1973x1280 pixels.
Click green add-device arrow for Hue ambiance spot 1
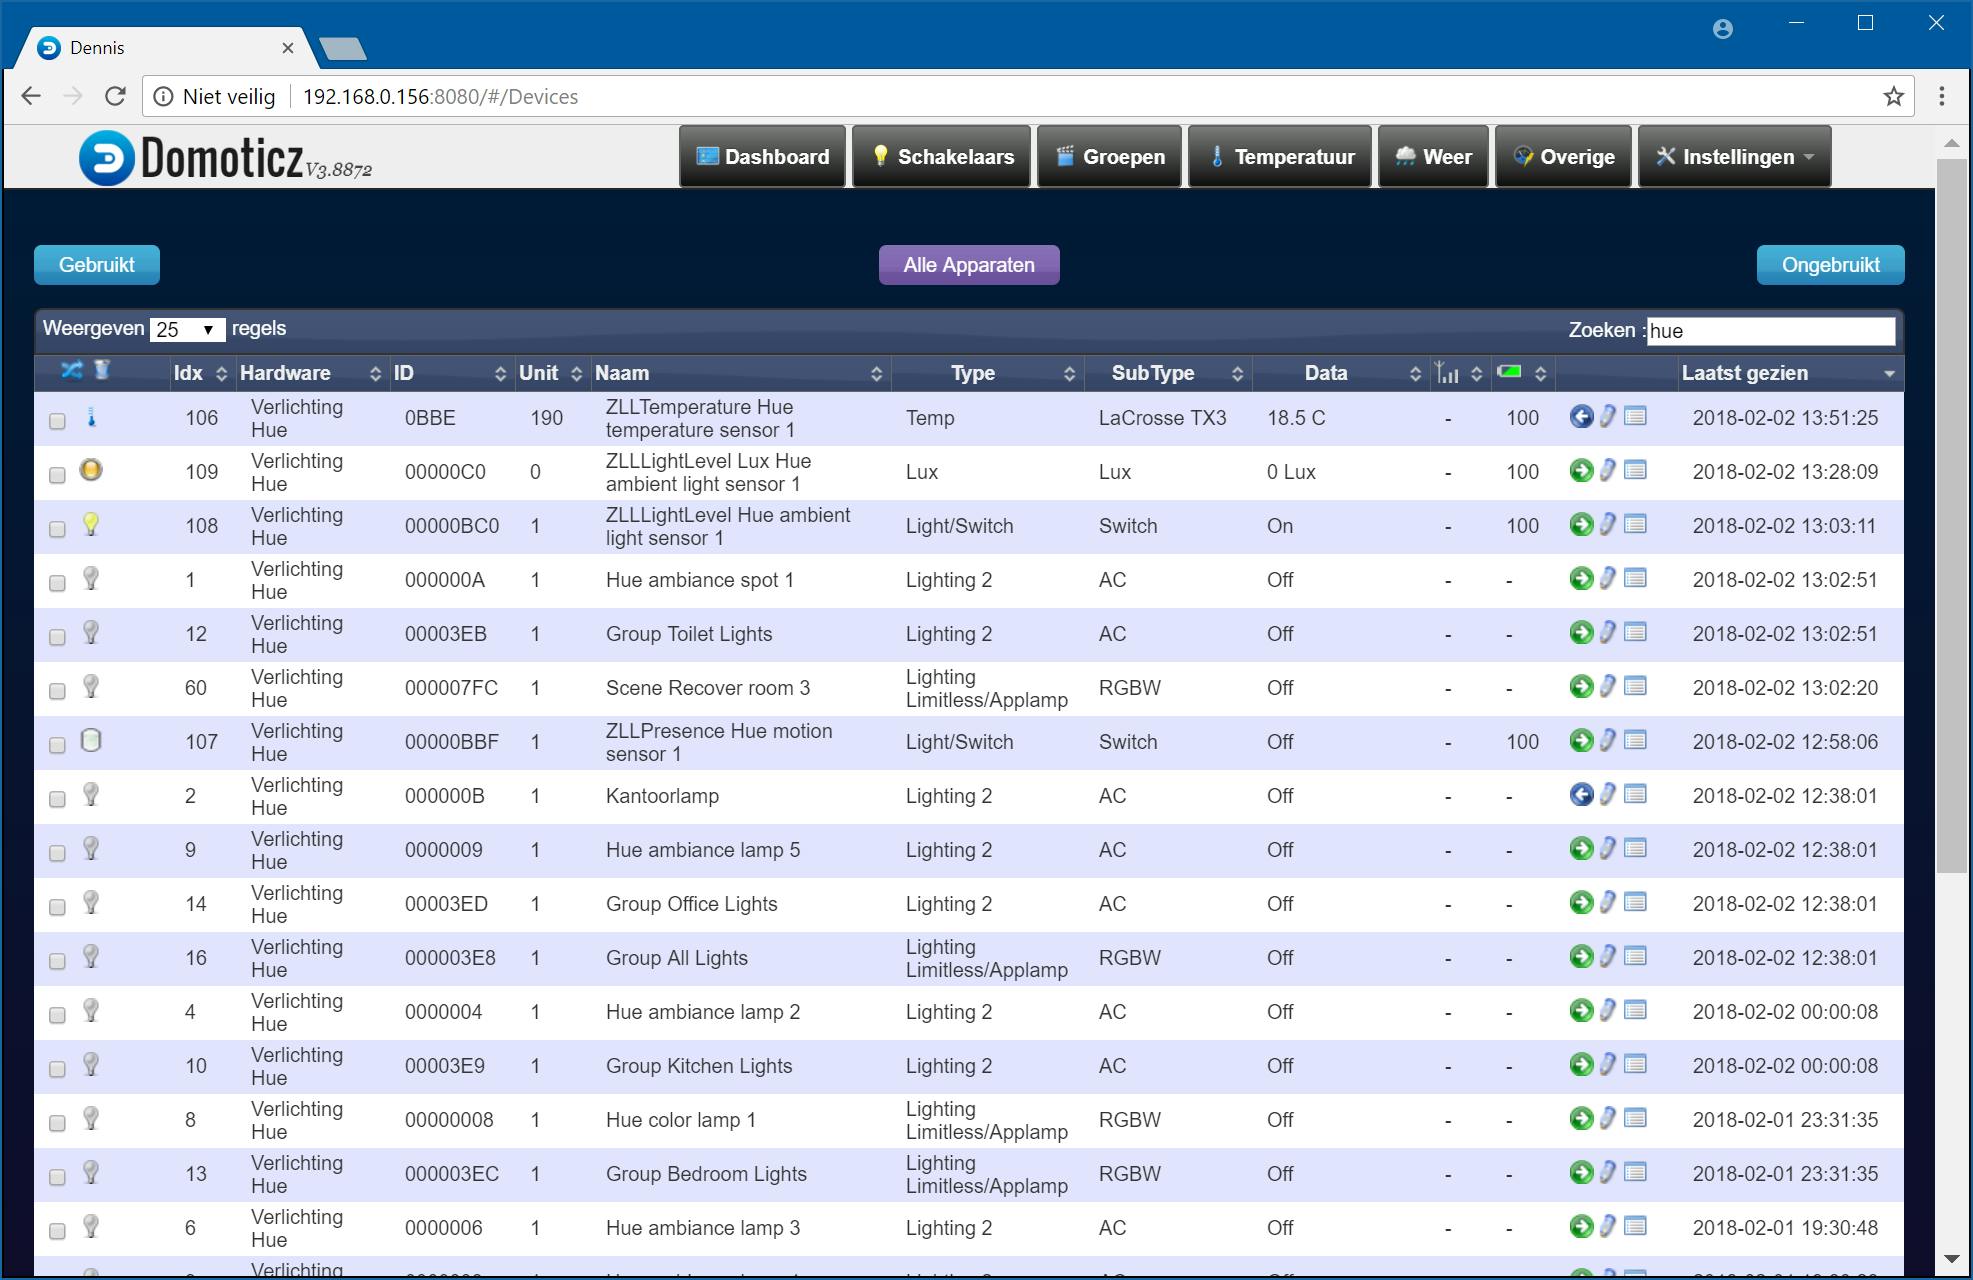(x=1581, y=579)
